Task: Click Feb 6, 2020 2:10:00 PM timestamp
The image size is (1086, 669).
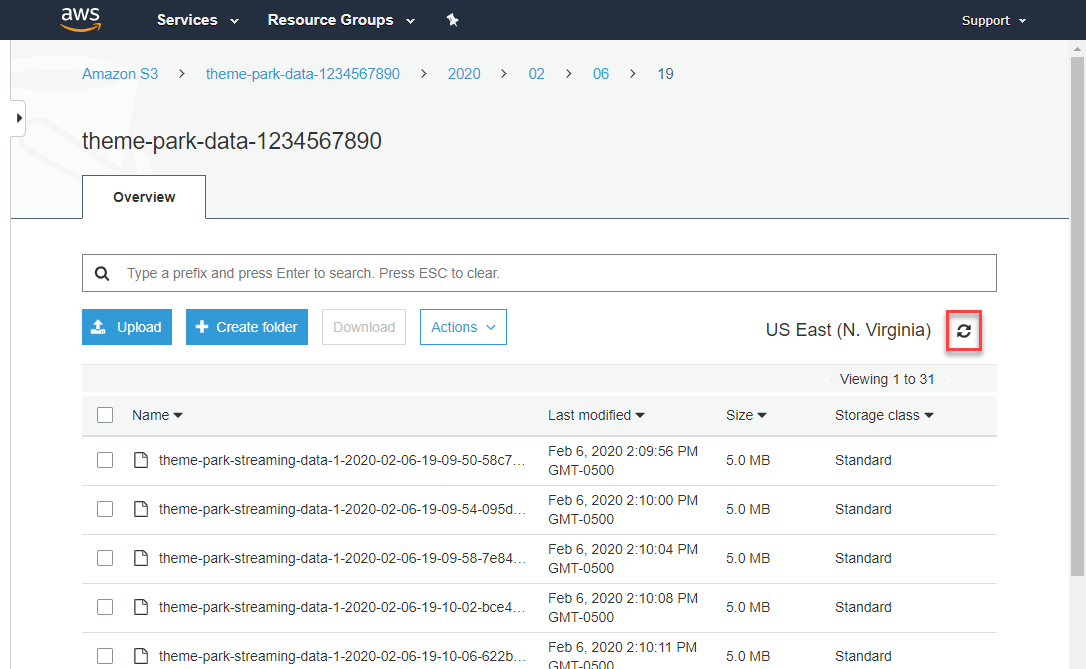Action: [x=623, y=510]
